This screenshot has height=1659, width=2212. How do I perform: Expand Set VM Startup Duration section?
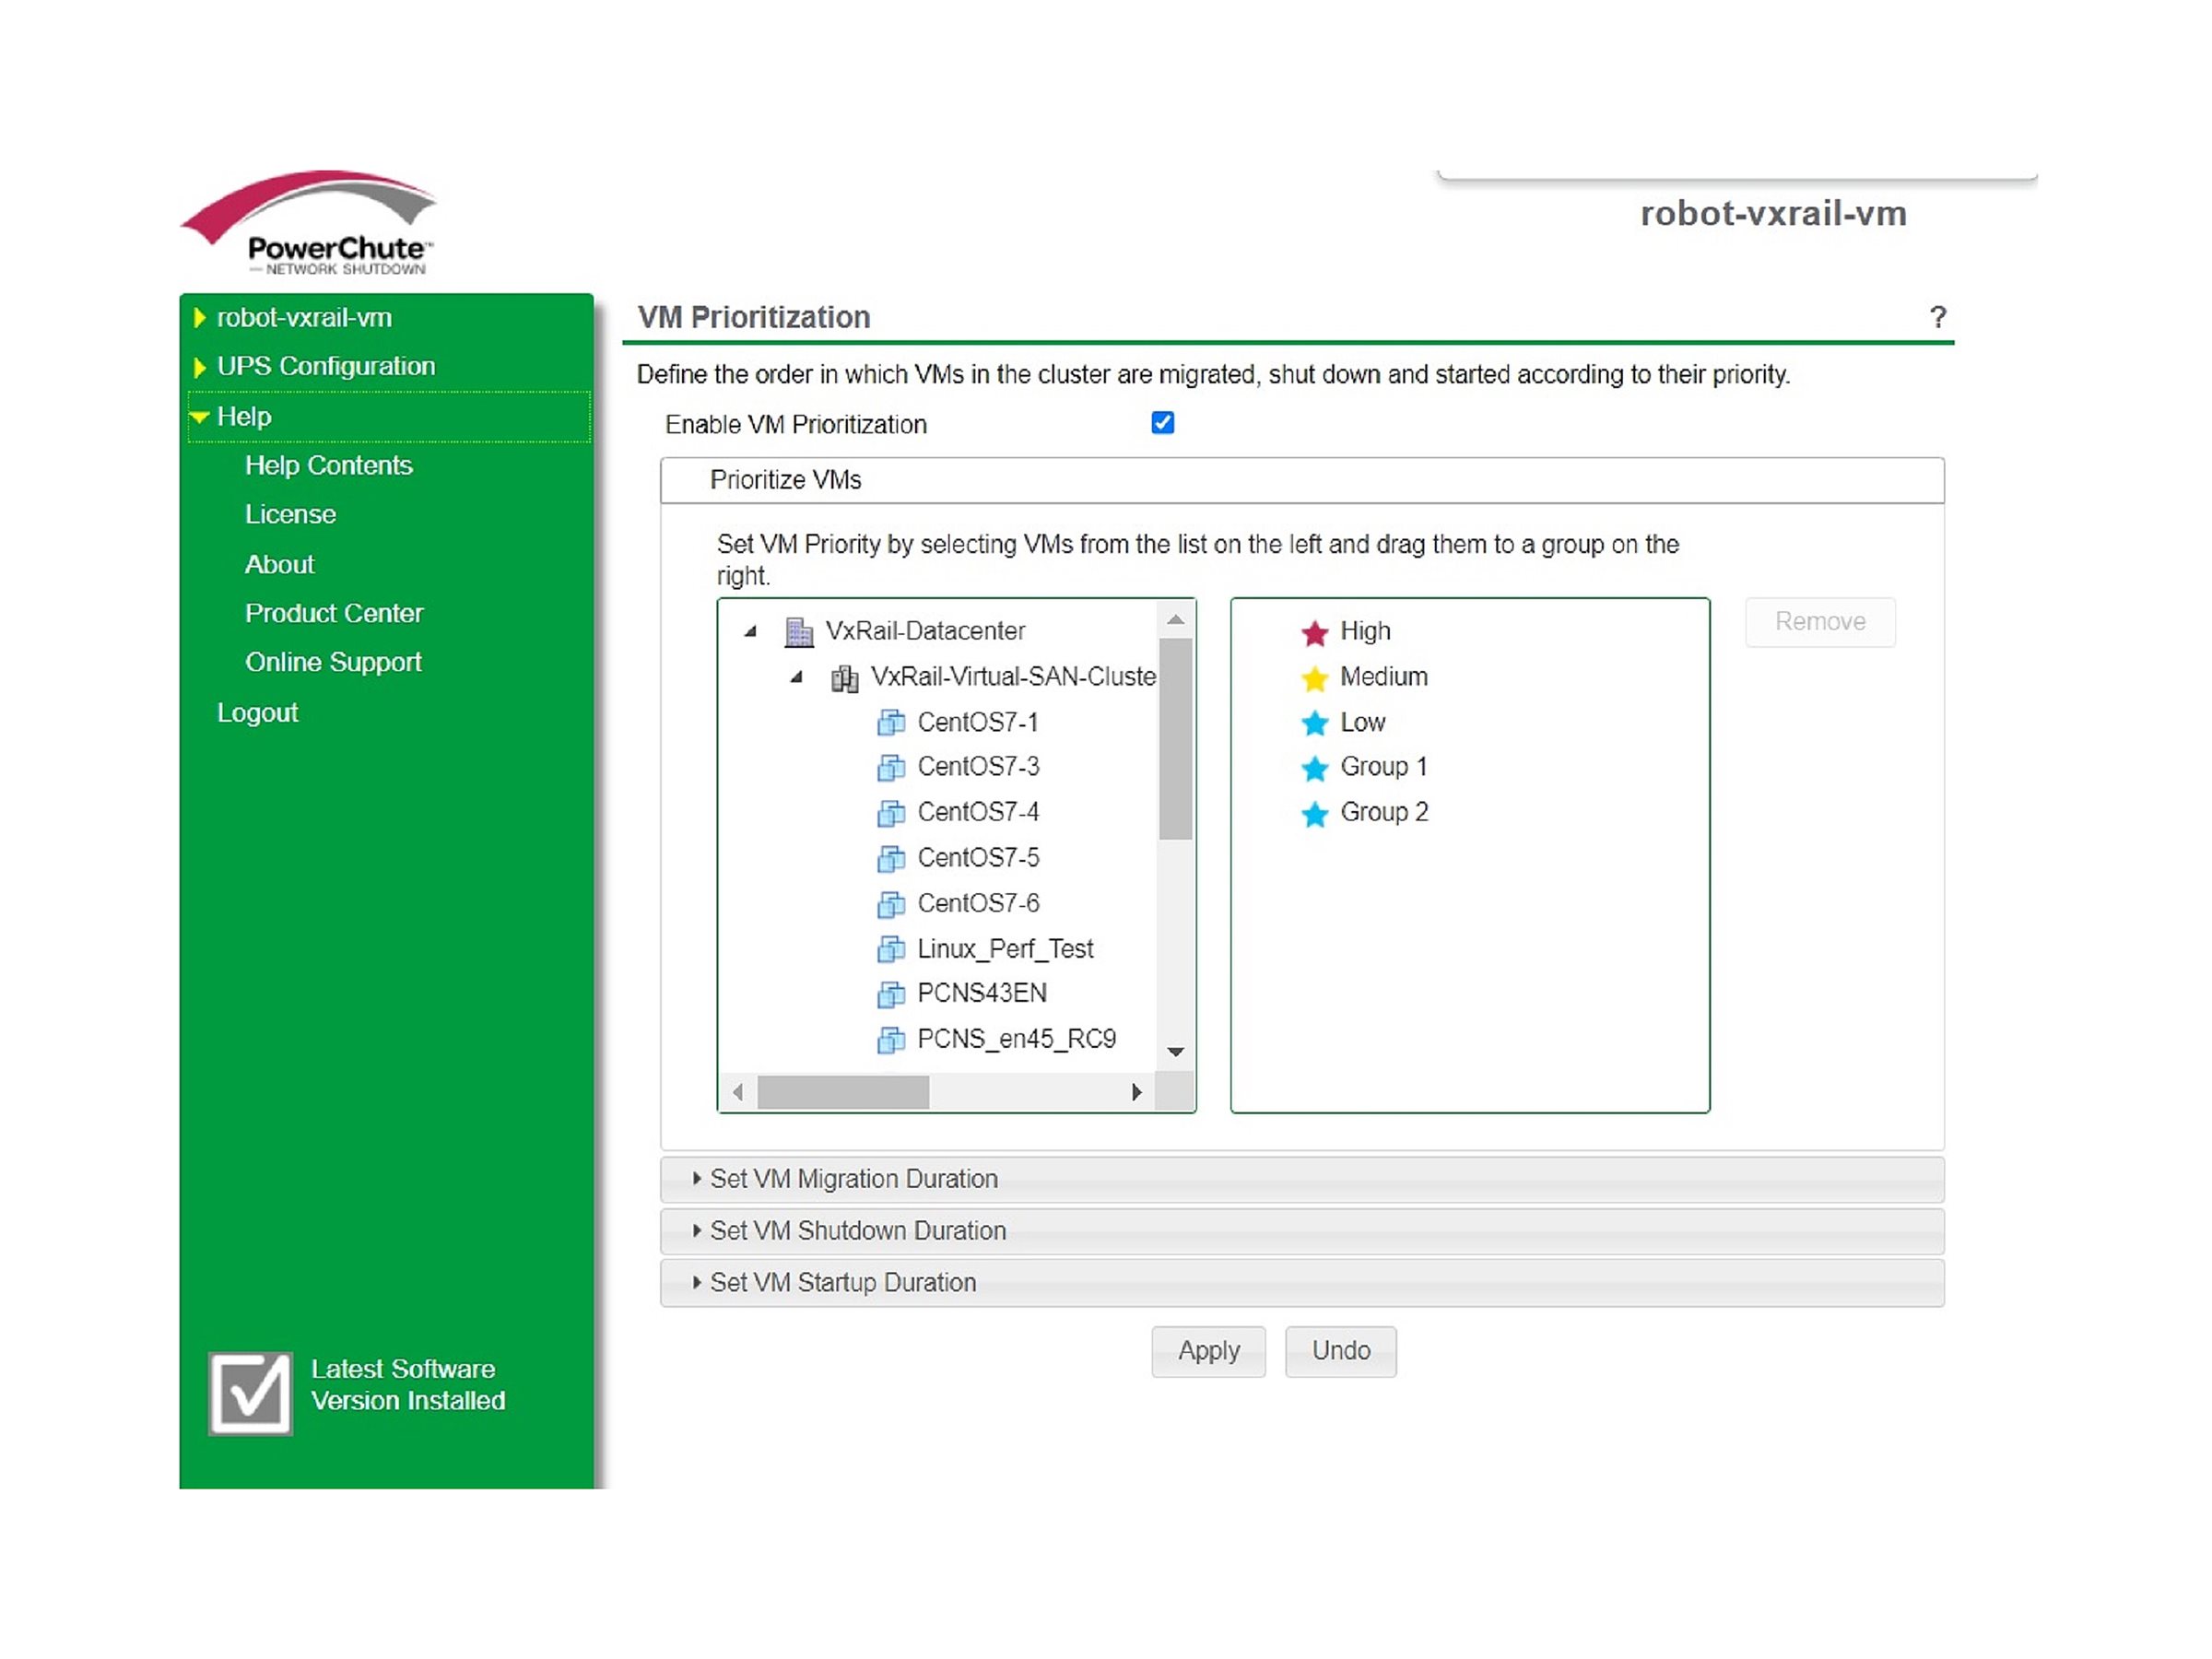pyautogui.click(x=842, y=1283)
